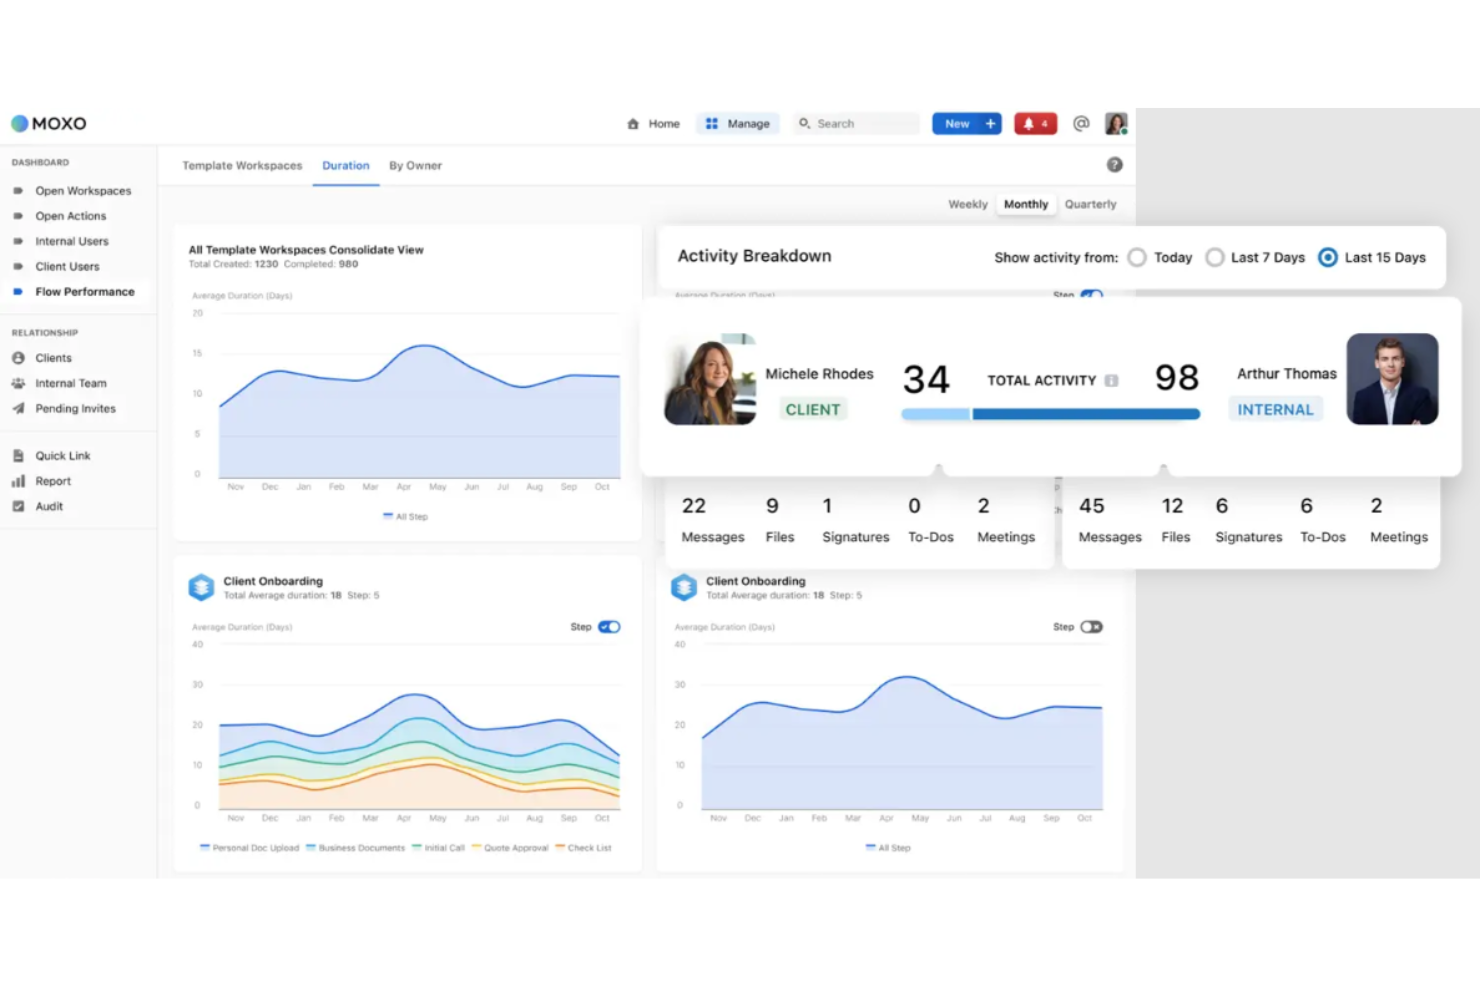Click the Quick Link document icon
The height and width of the screenshot is (987, 1480).
[x=18, y=456]
